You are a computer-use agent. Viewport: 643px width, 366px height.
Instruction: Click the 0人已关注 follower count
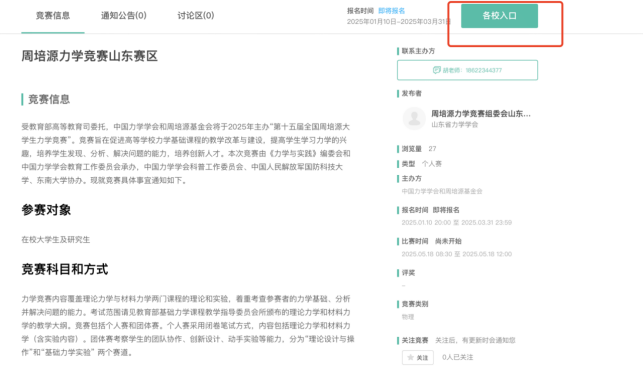coord(457,357)
